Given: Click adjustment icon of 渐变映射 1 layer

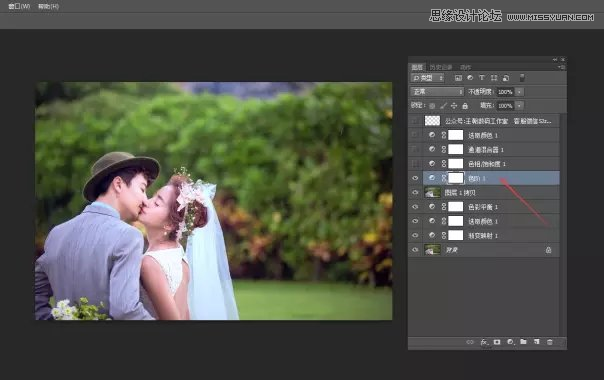Looking at the screenshot, I should [432, 235].
